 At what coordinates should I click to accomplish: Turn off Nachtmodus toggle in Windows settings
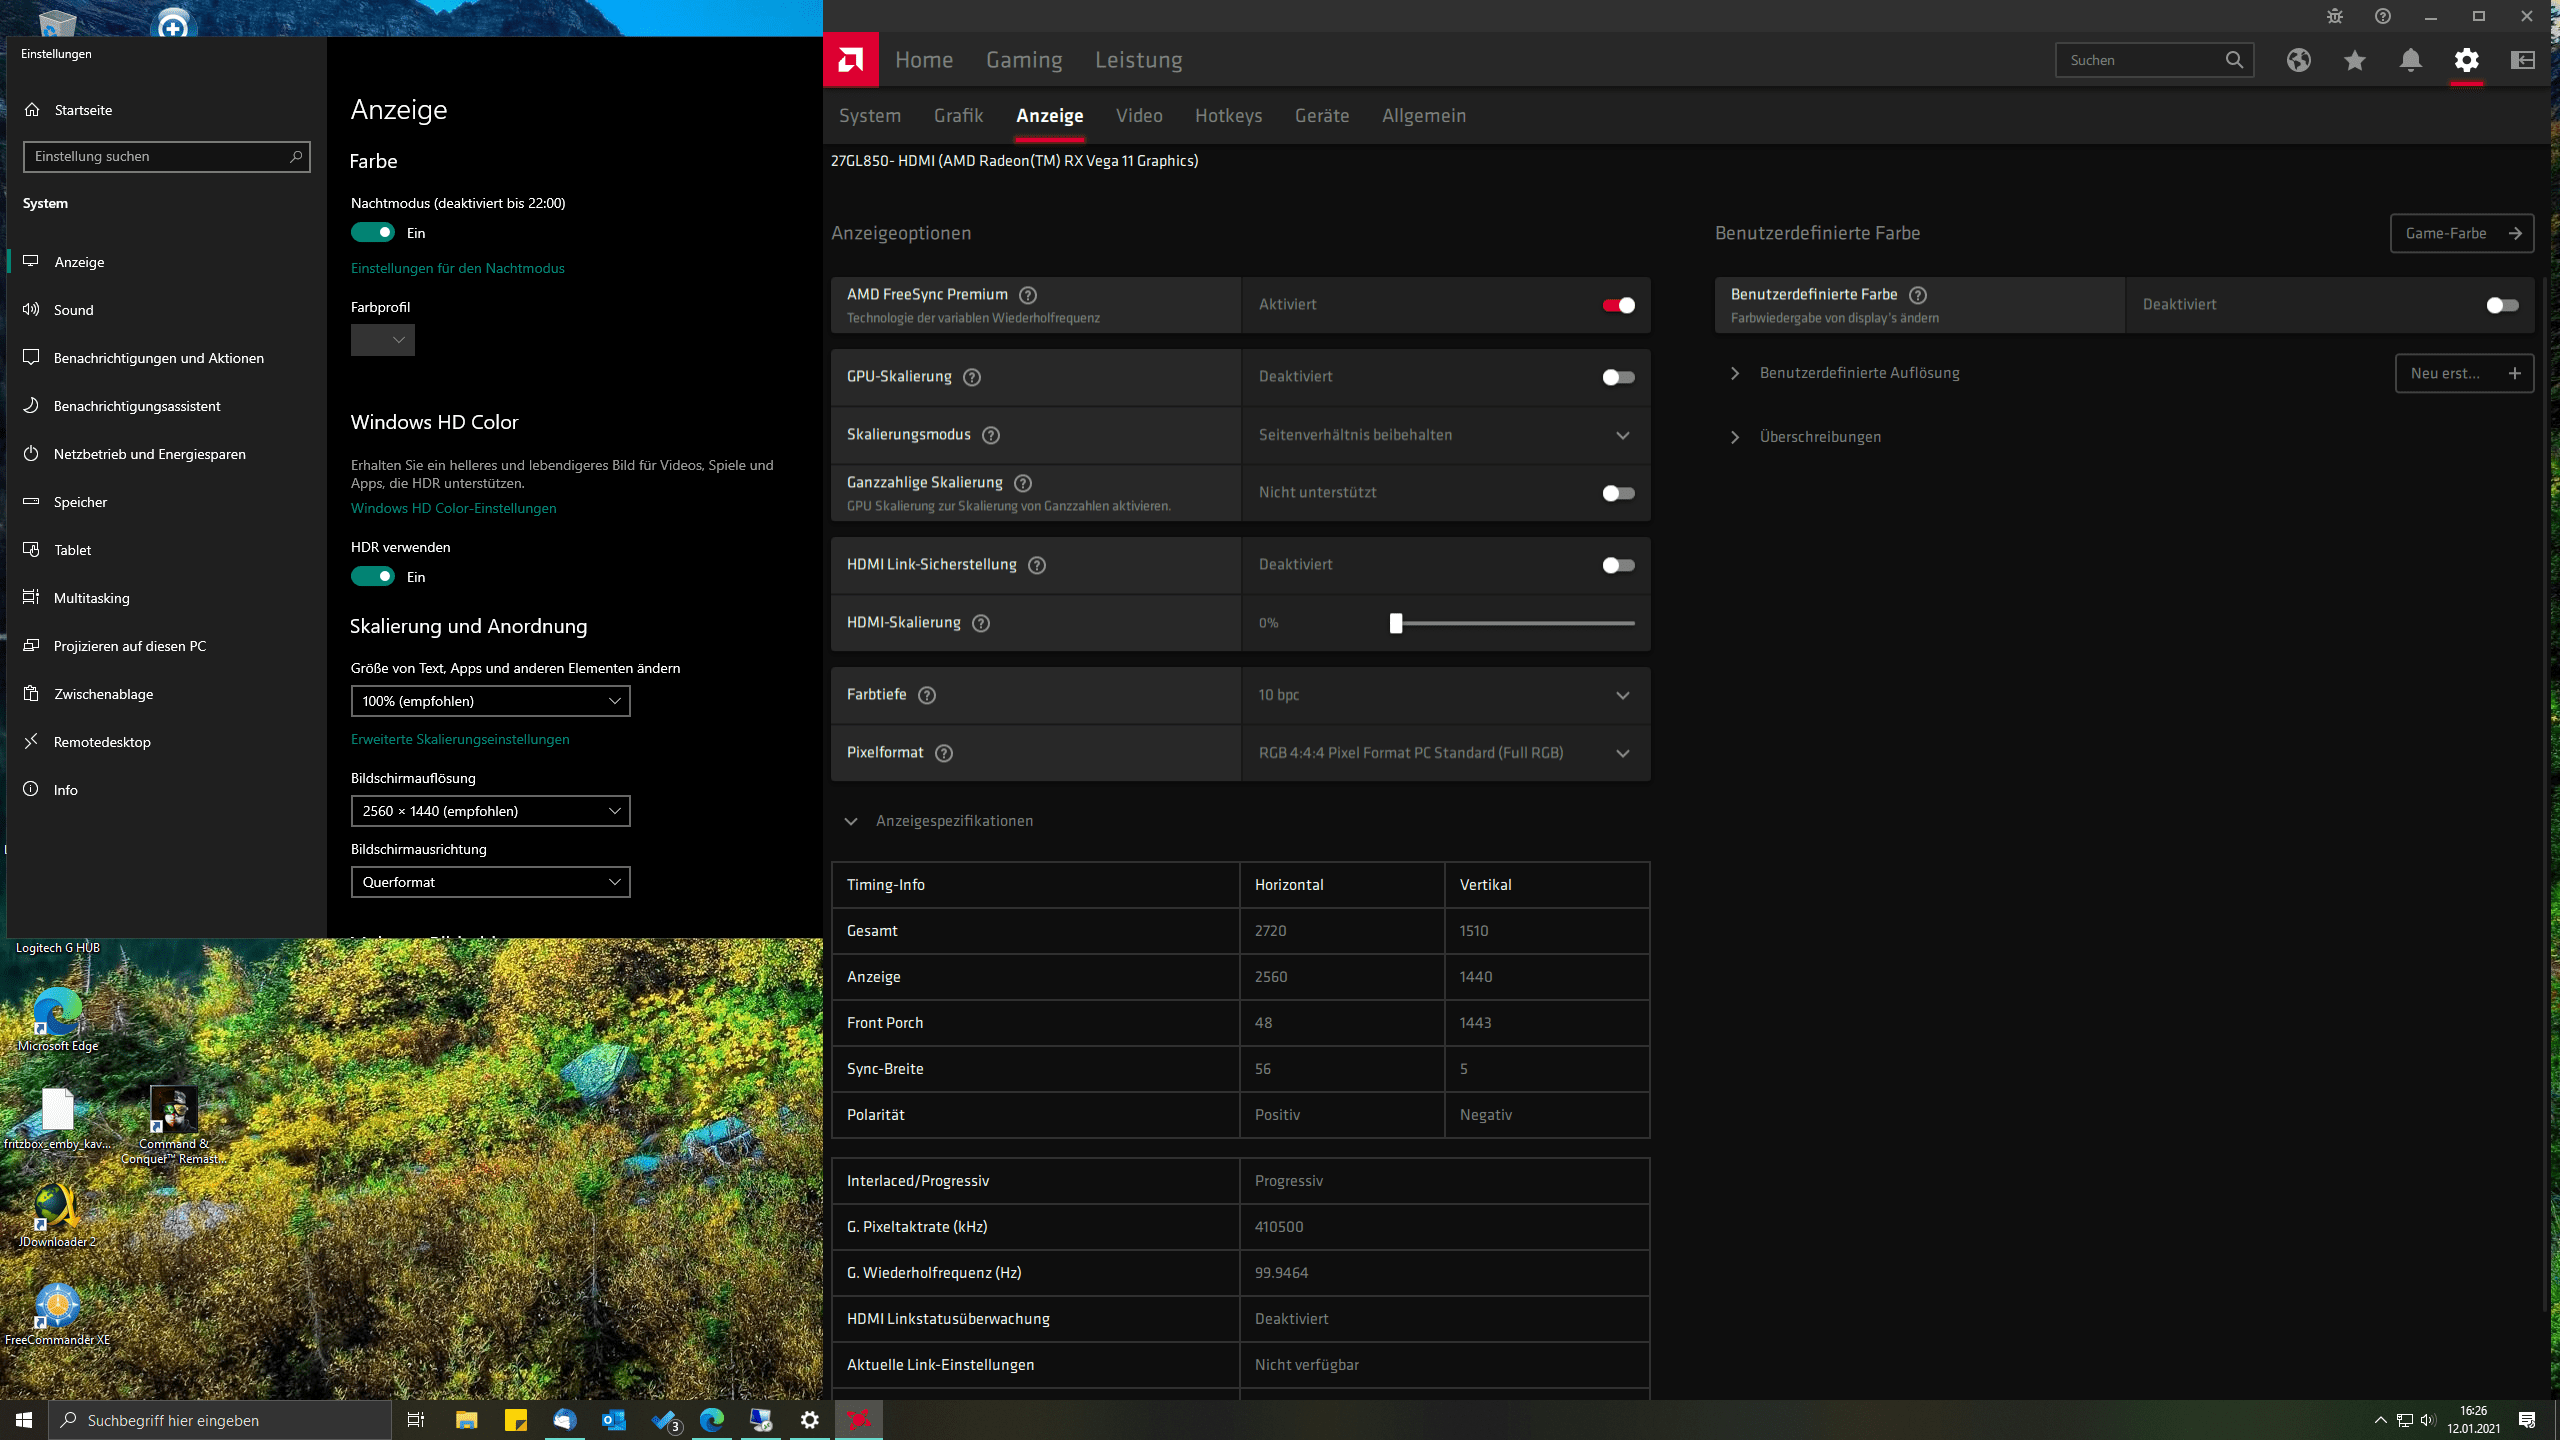coord(373,233)
